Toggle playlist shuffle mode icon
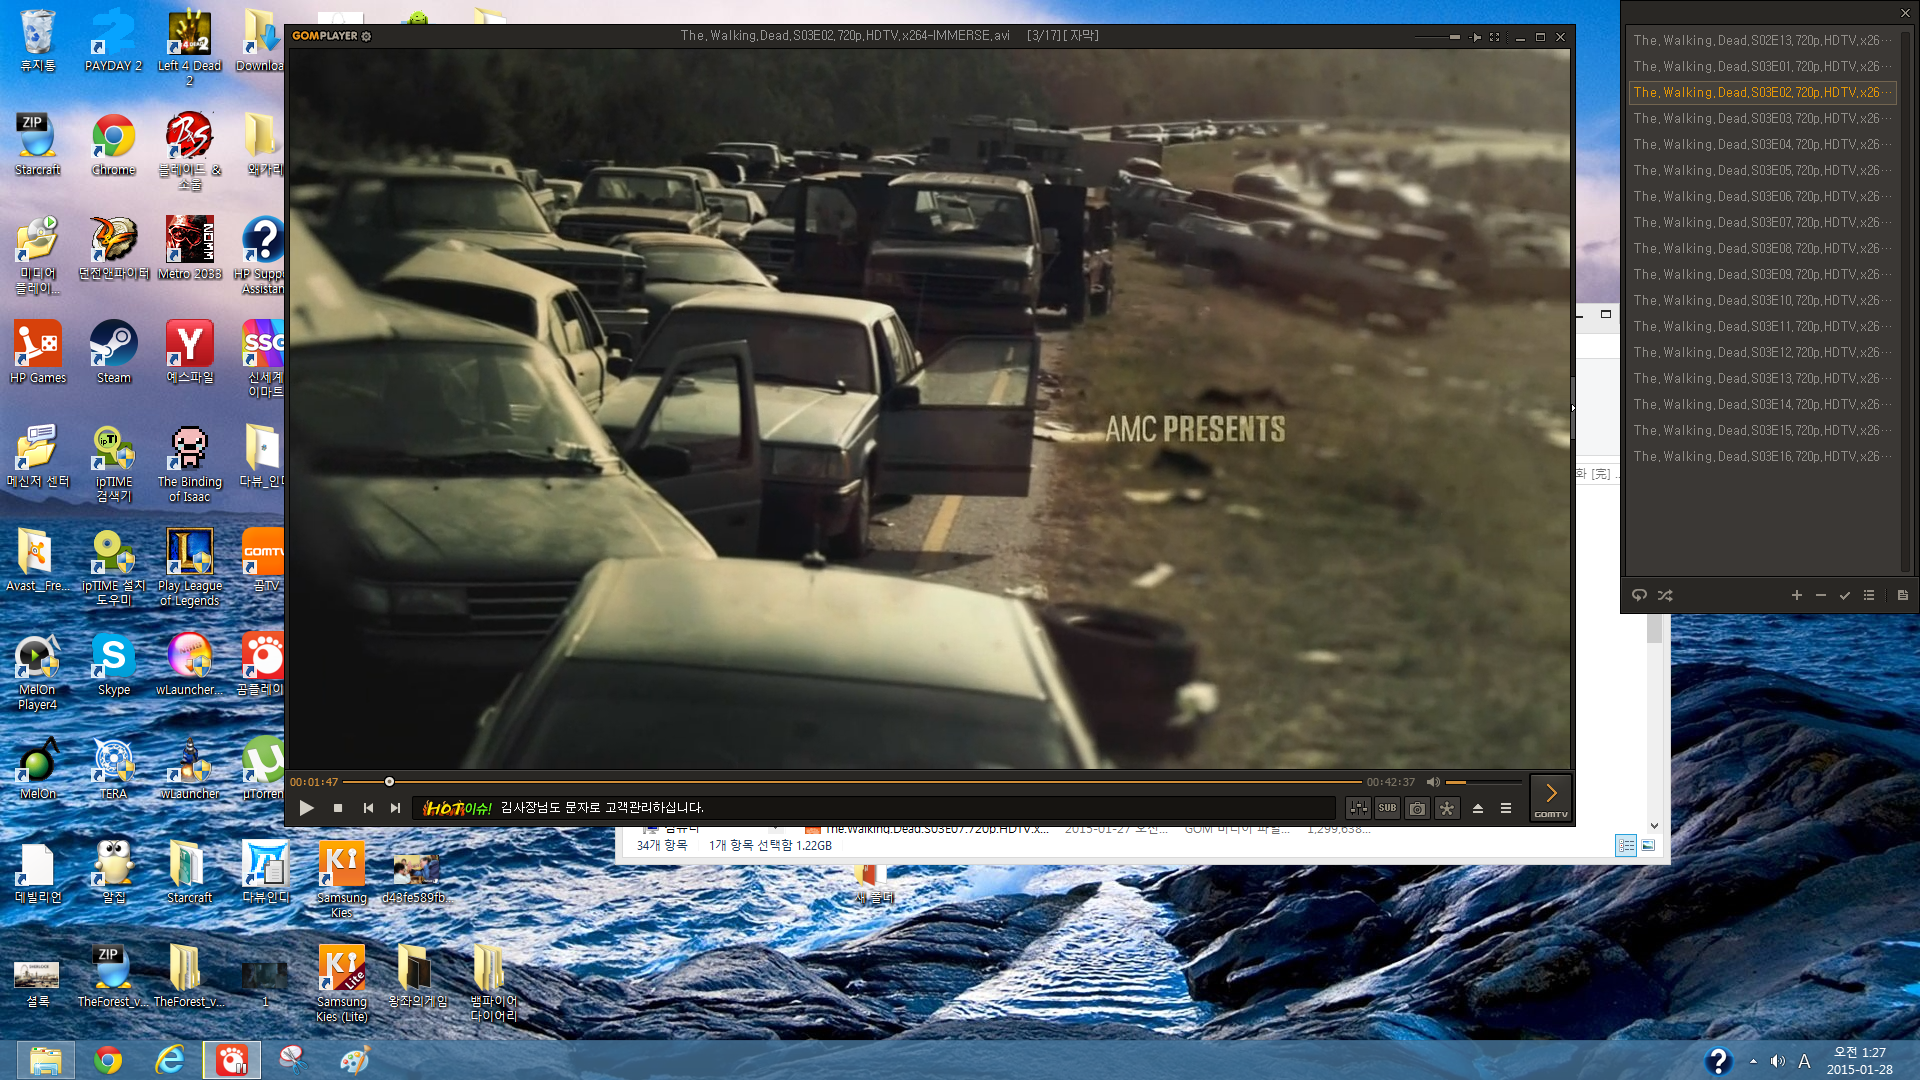 click(1665, 595)
